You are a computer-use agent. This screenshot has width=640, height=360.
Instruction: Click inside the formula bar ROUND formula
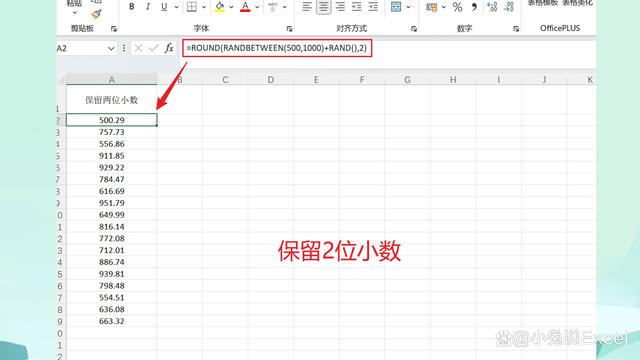pyautogui.click(x=277, y=48)
